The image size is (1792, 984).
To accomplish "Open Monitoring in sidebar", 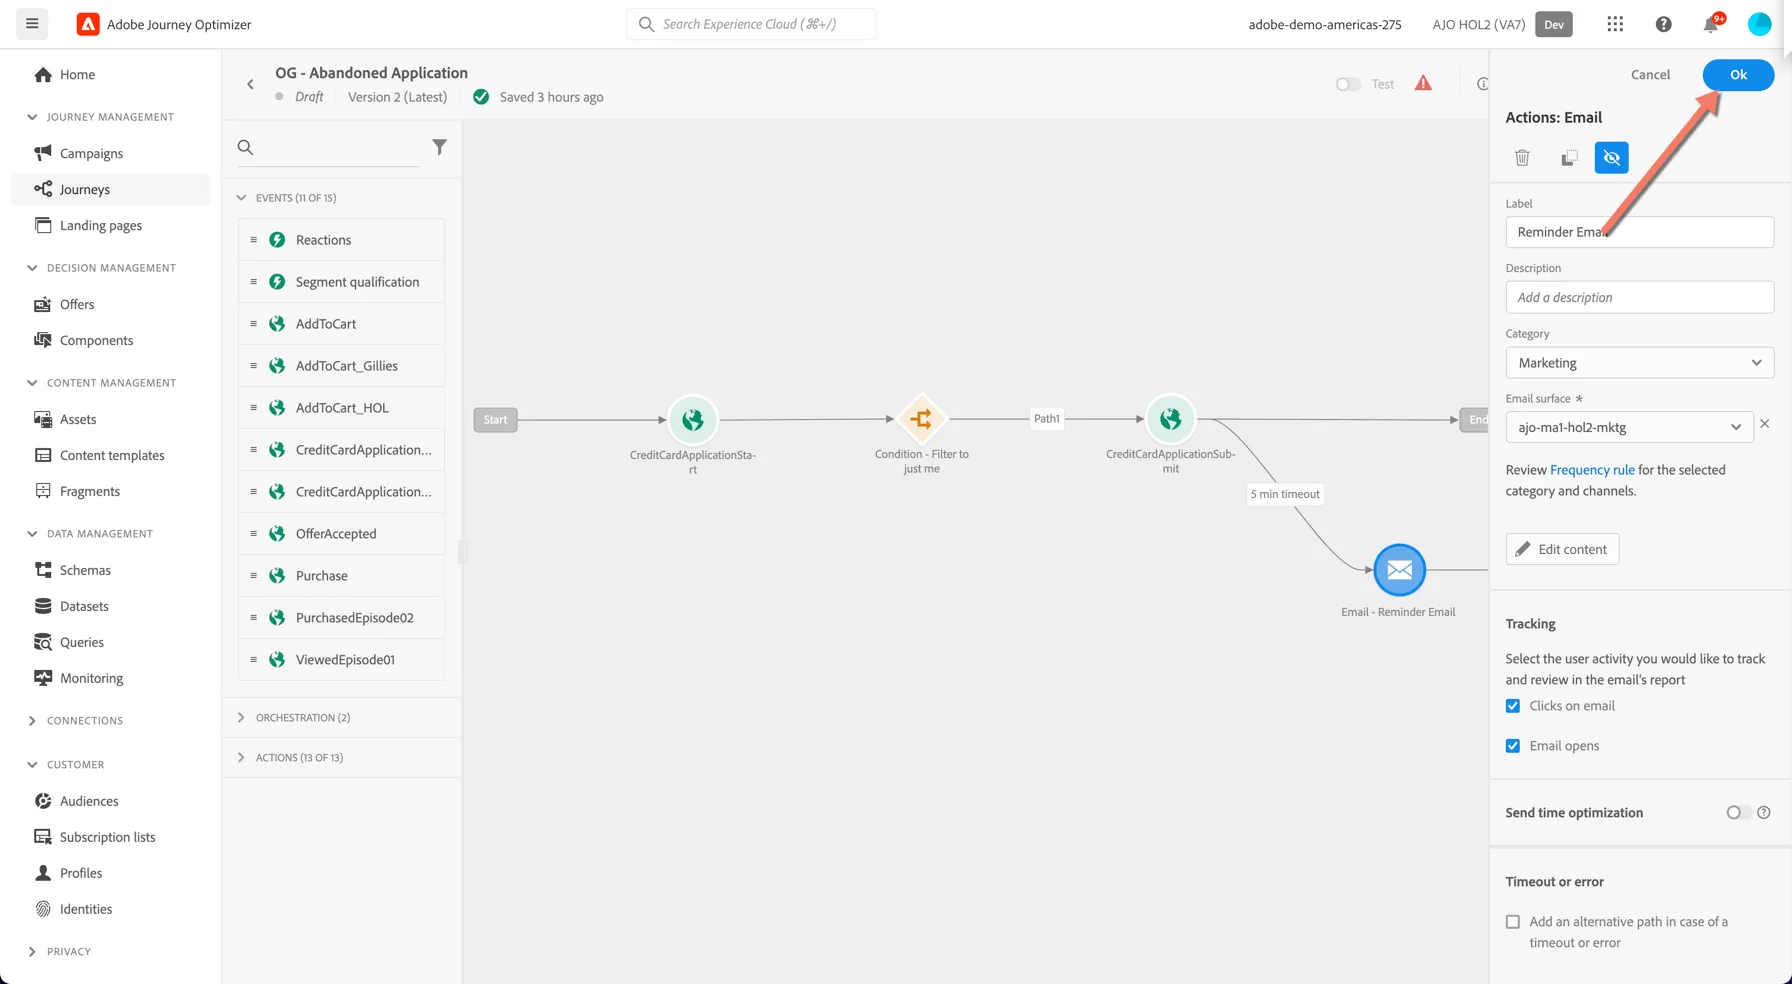I will pyautogui.click(x=110, y=678).
